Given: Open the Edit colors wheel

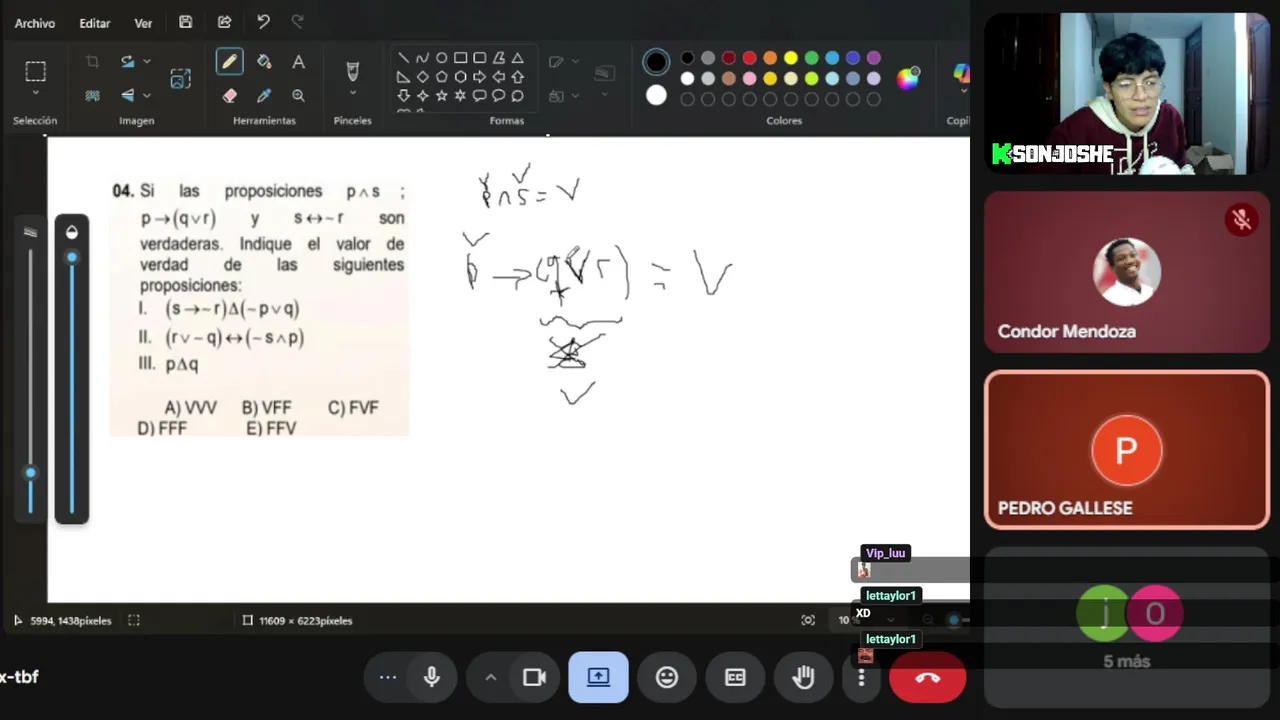Looking at the screenshot, I should coord(908,79).
